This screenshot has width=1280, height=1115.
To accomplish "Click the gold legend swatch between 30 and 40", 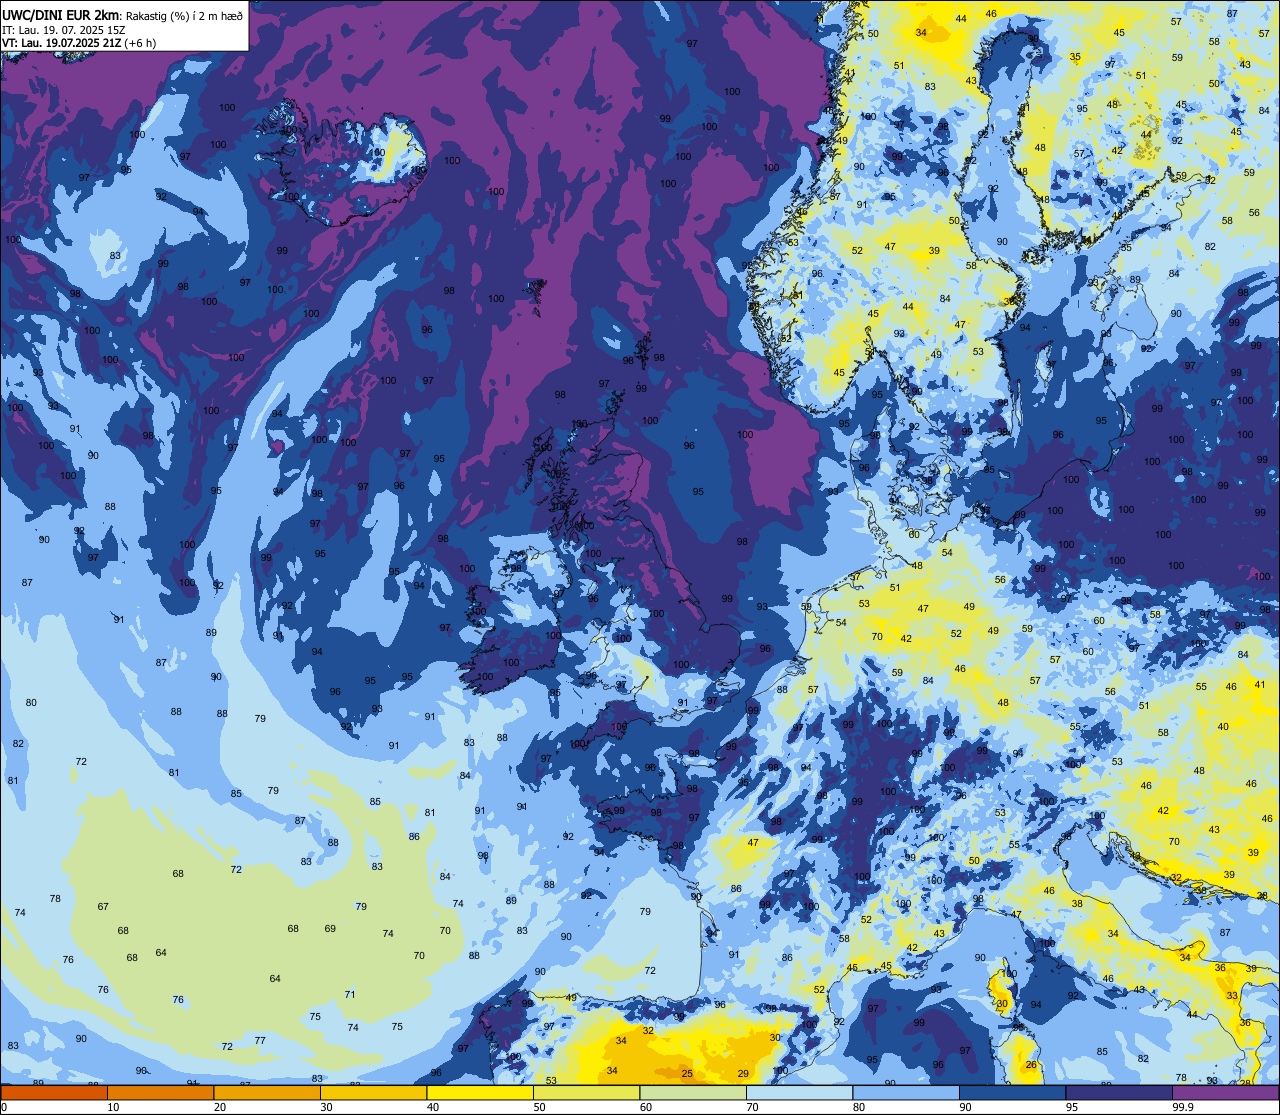I will click(373, 1092).
